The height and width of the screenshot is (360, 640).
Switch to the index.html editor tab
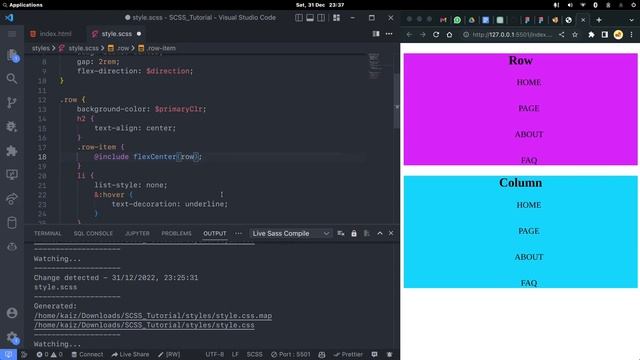[51, 34]
